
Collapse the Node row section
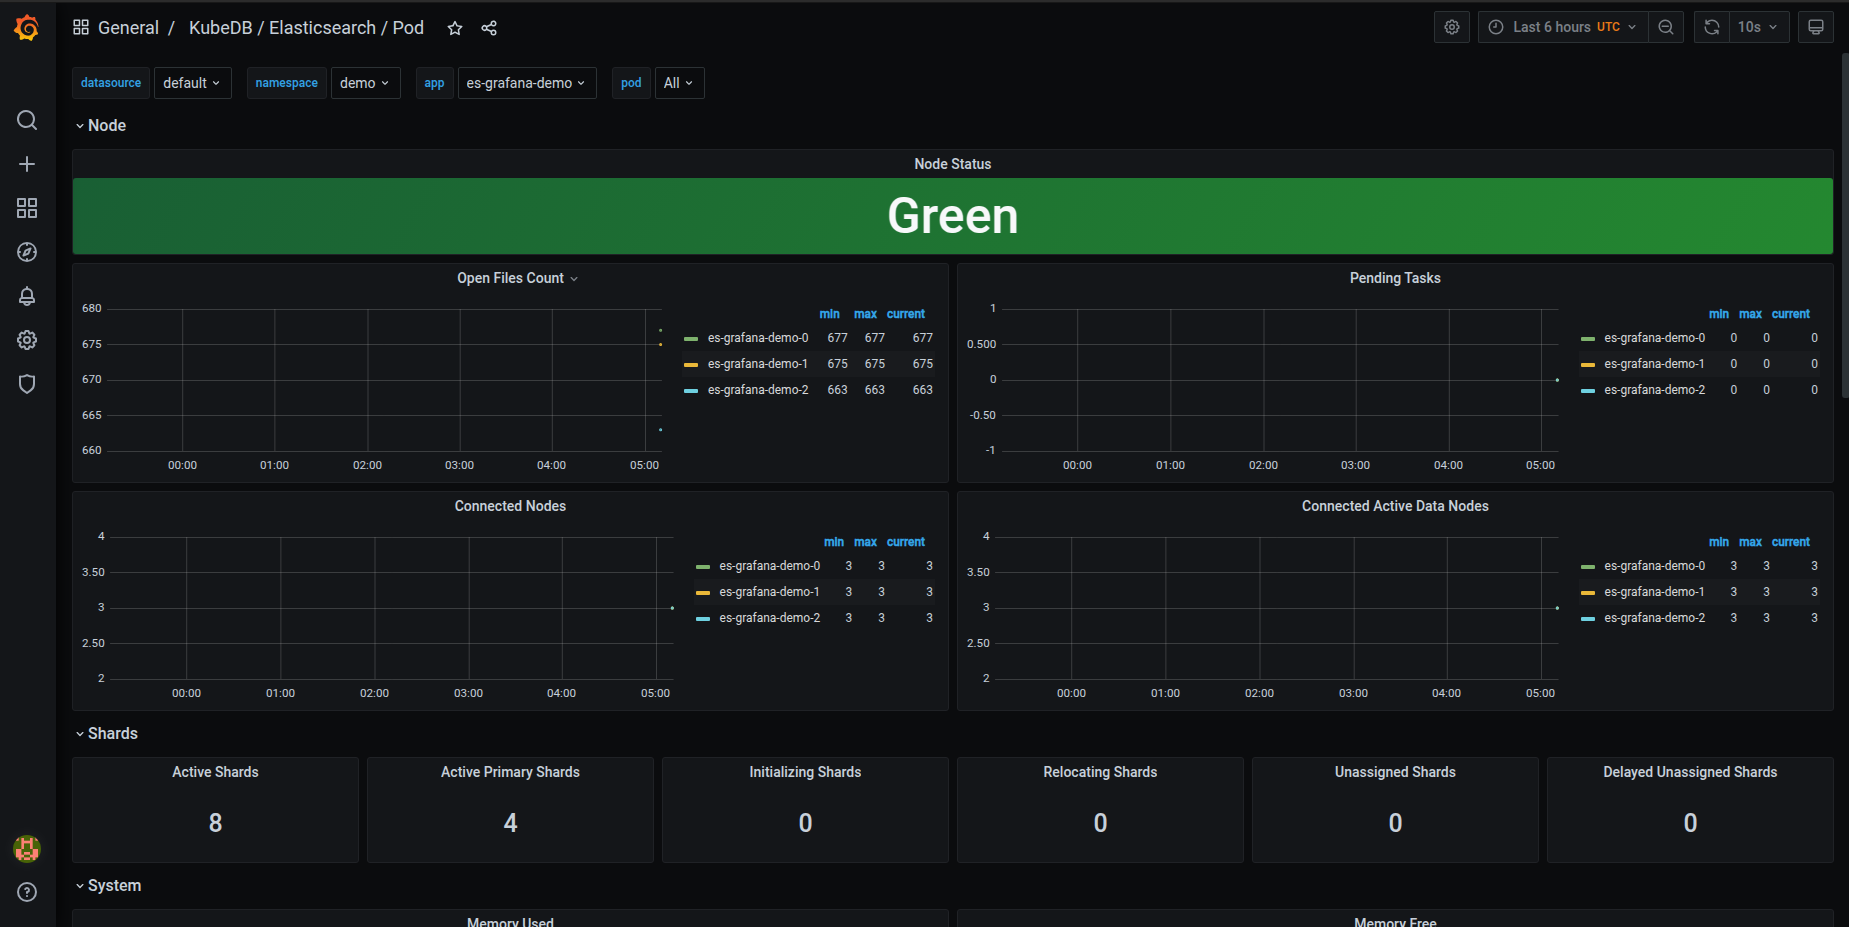100,125
